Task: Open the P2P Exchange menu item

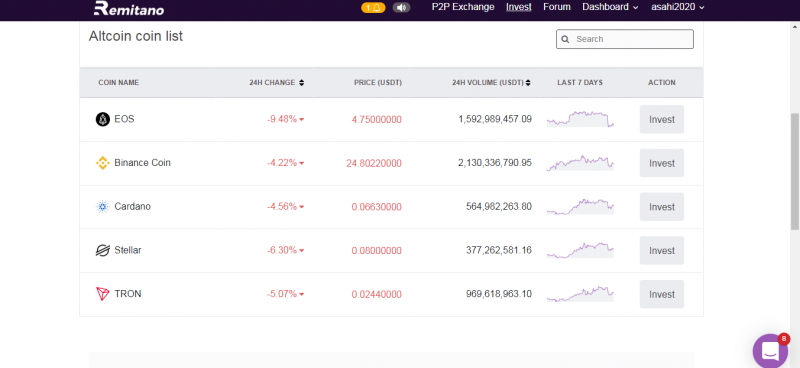Action: click(x=463, y=7)
